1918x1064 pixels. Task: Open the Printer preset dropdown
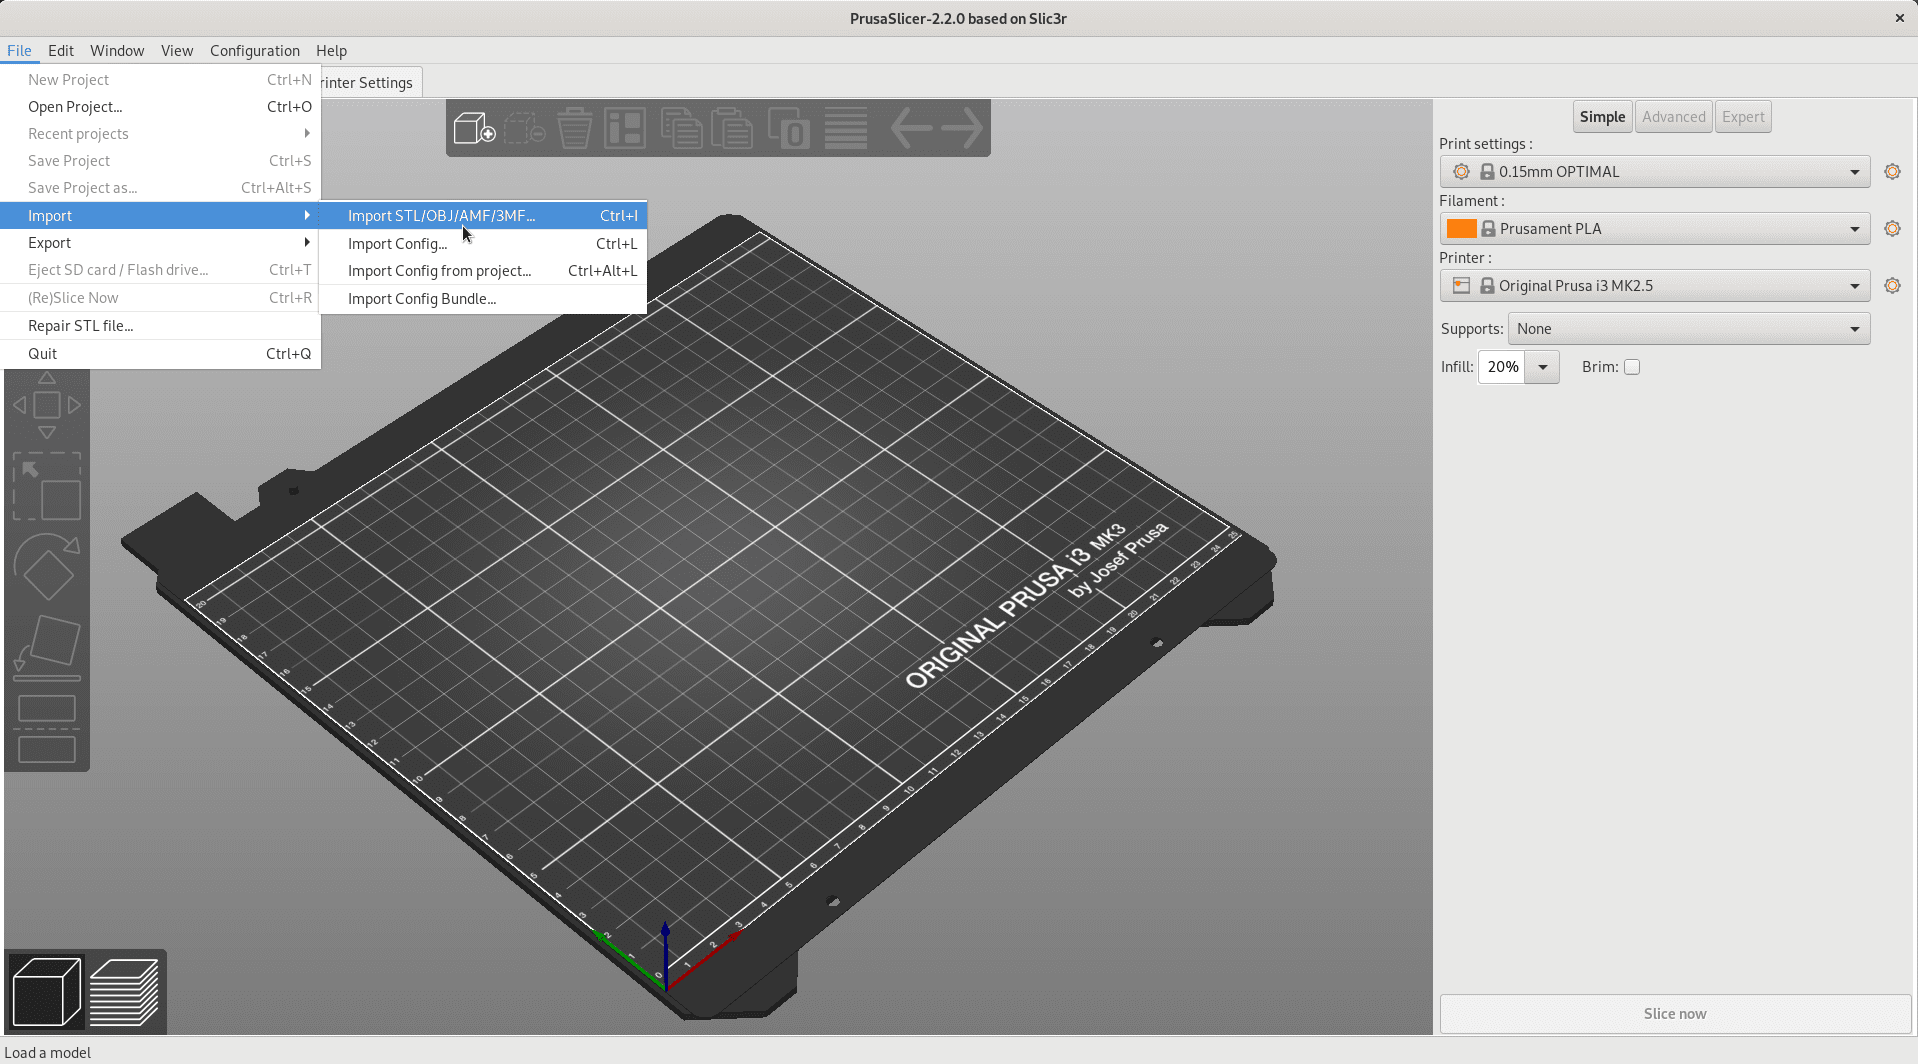point(1655,286)
